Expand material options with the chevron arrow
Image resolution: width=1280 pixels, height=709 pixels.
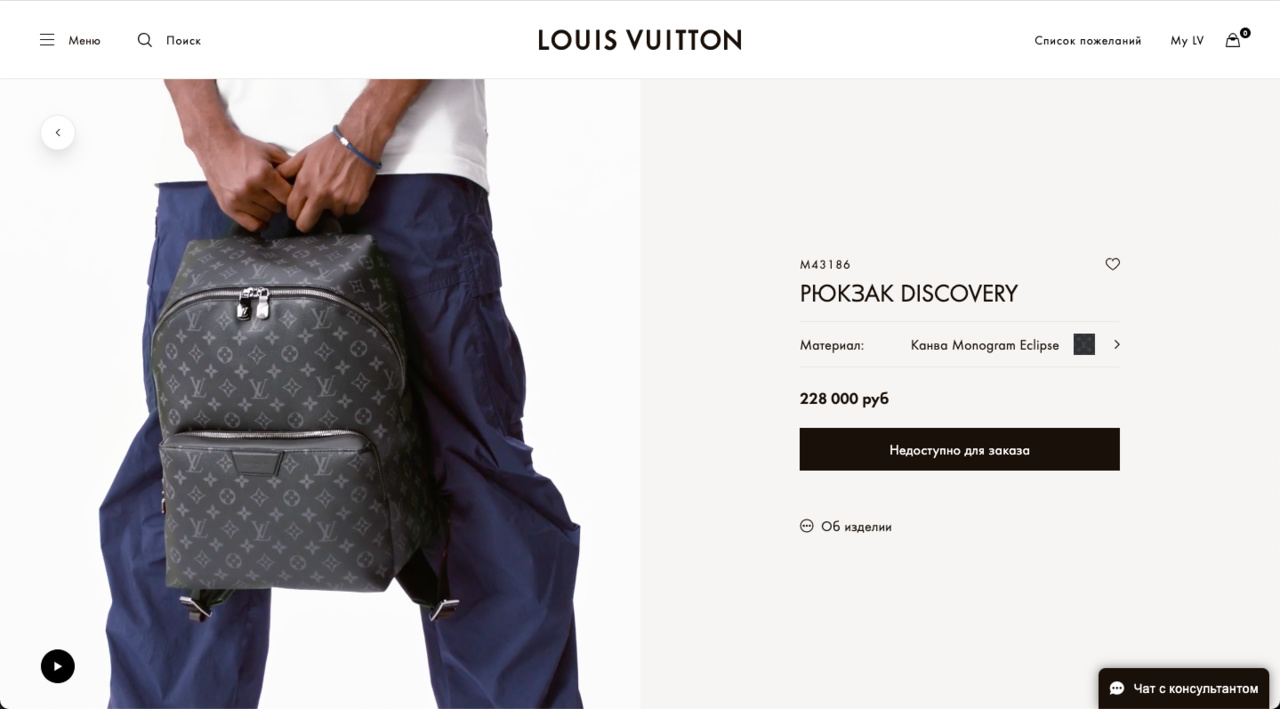pos(1116,344)
